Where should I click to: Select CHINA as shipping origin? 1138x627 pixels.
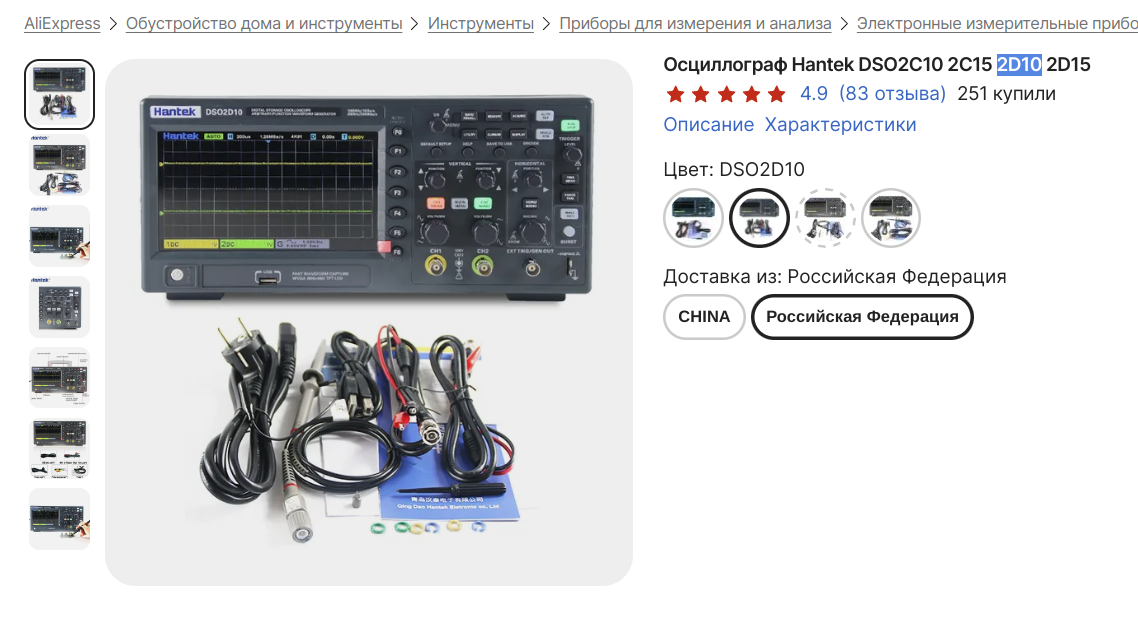pyautogui.click(x=704, y=316)
